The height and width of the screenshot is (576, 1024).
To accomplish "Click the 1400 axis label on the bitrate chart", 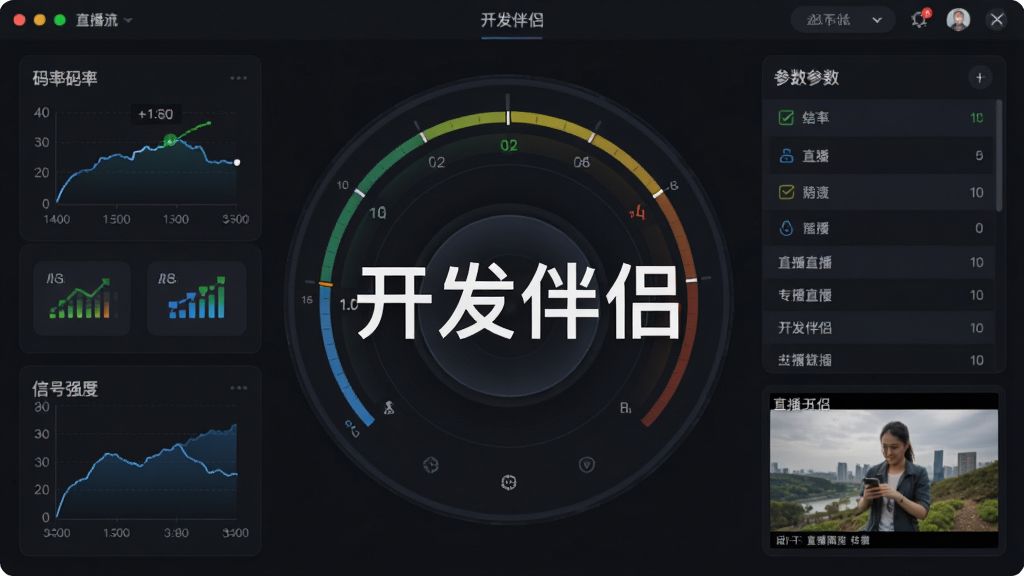I will point(57,219).
